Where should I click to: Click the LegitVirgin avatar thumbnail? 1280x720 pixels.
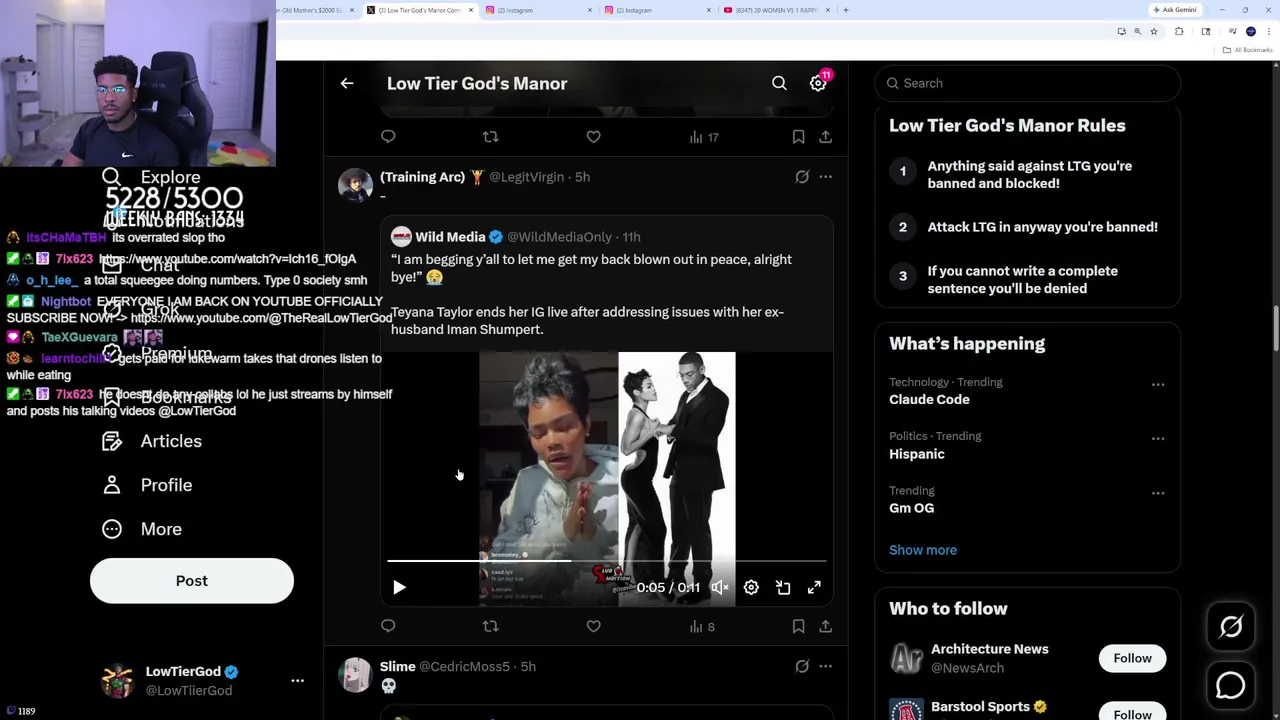pyautogui.click(x=355, y=185)
